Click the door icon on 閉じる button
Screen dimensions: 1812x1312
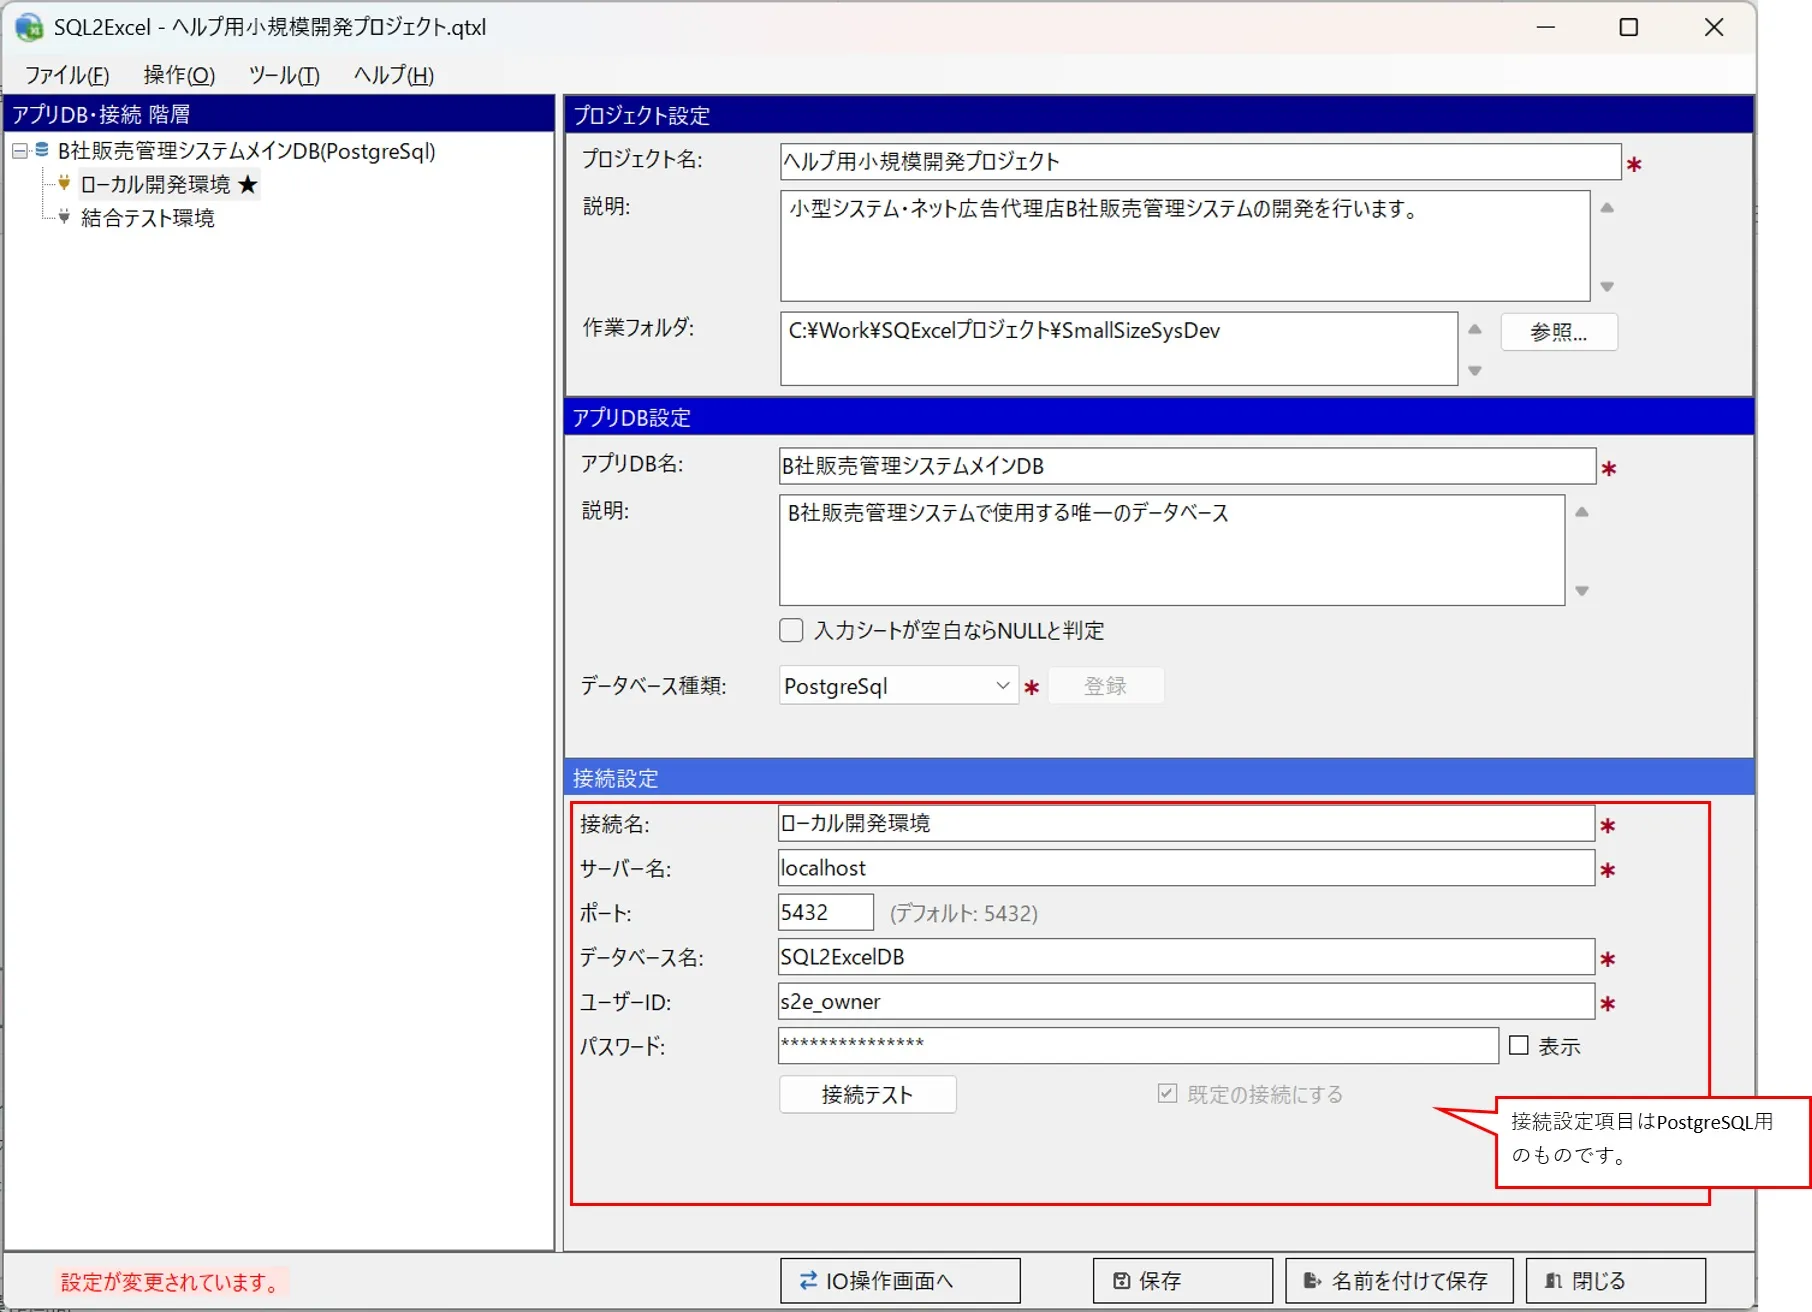coord(1553,1280)
